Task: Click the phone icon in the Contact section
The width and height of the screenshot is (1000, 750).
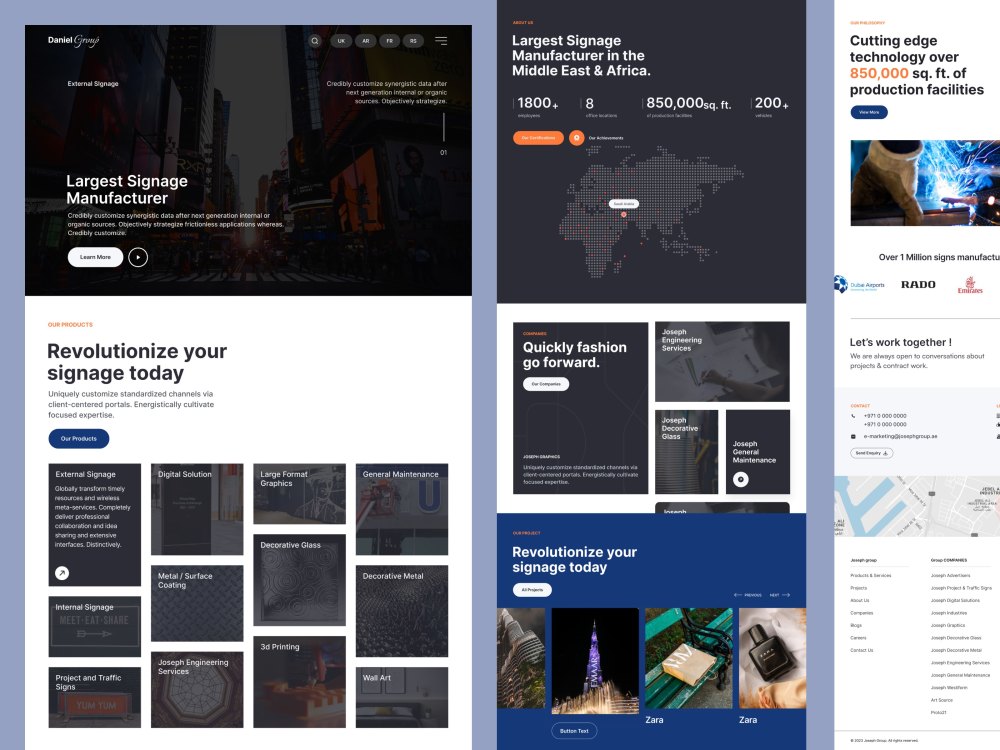Action: point(853,416)
